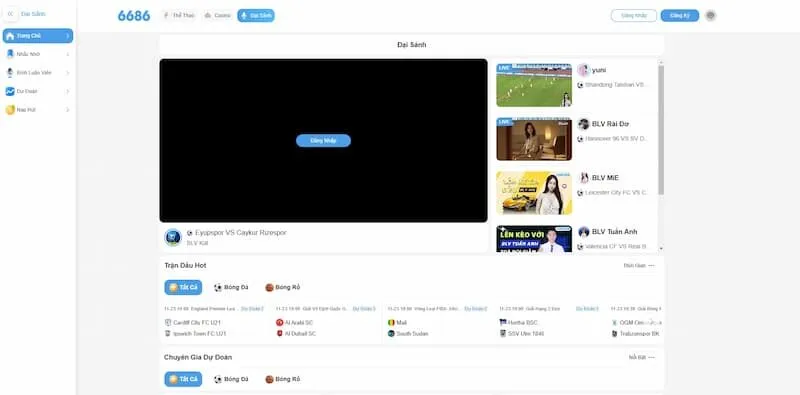Click Ipswich Town FC U21 crest
Image resolution: width=800 pixels, height=395 pixels.
[168, 333]
